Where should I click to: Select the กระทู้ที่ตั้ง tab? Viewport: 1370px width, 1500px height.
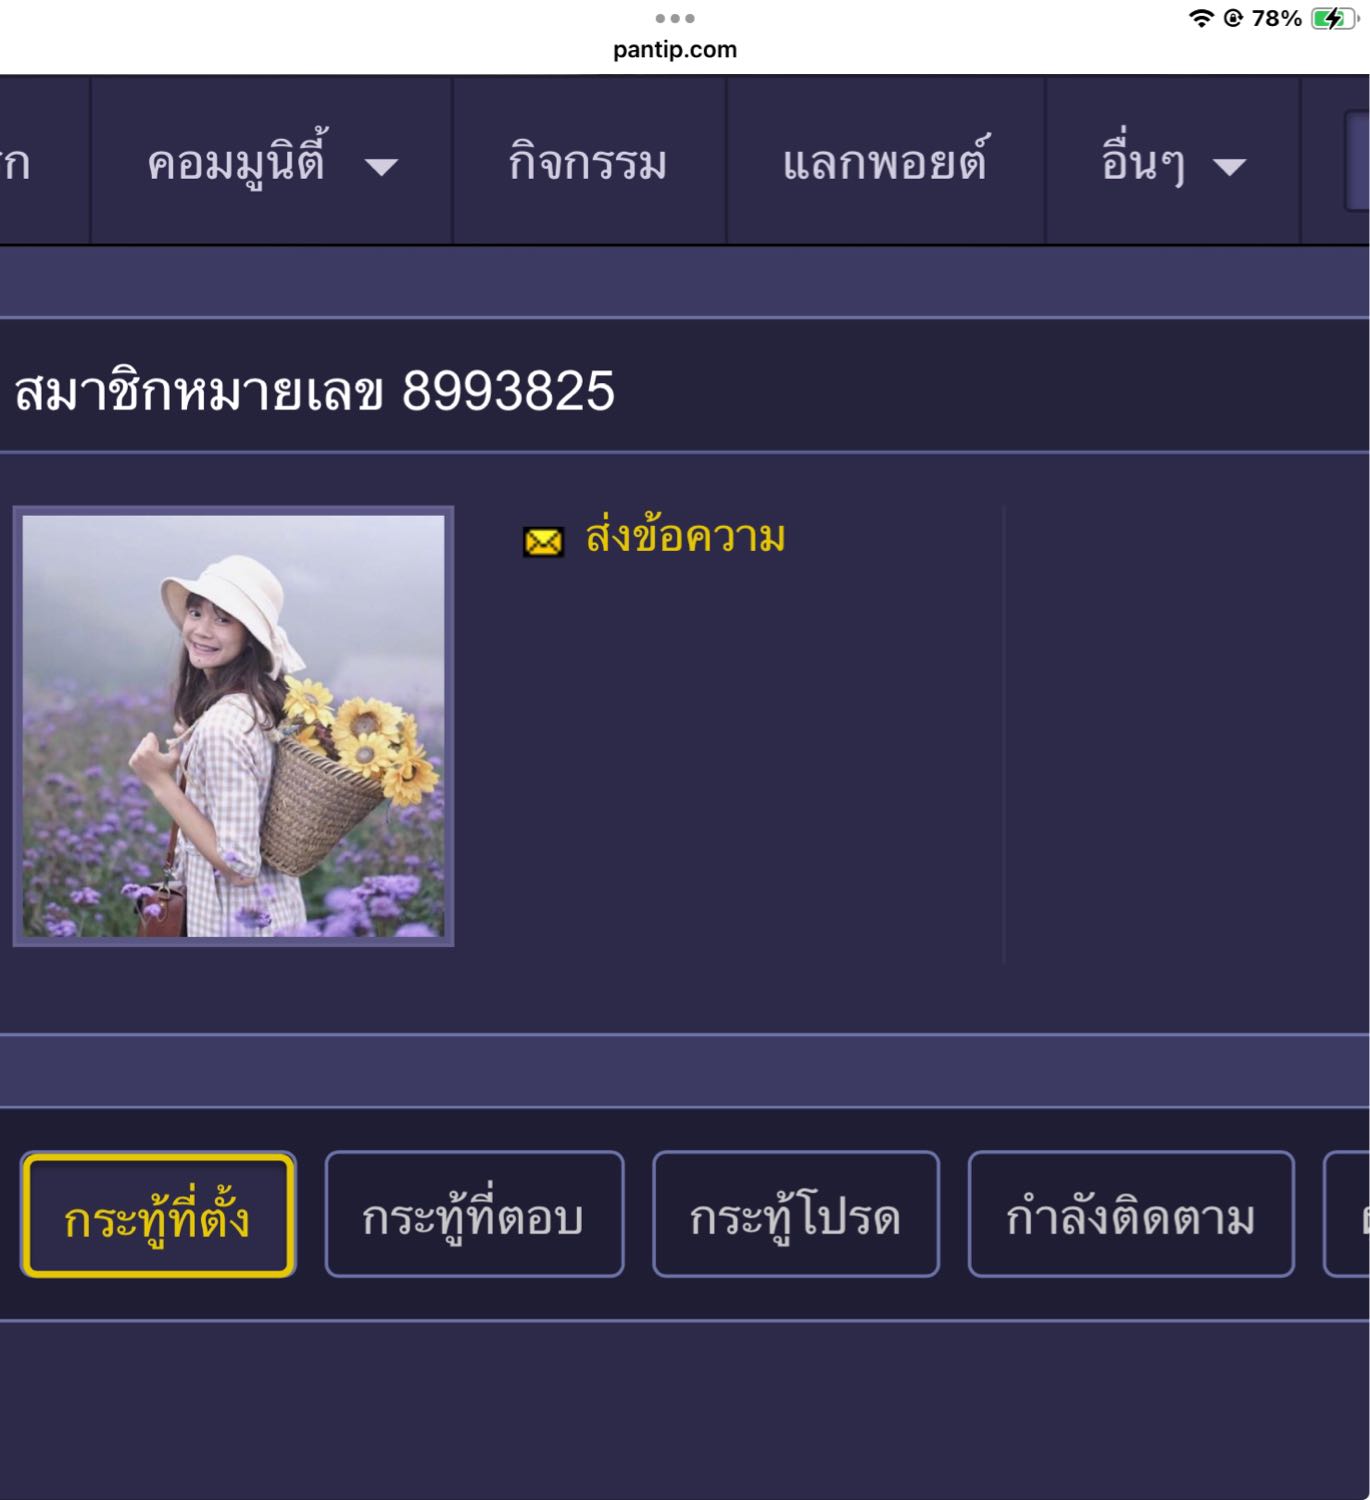(158, 1215)
